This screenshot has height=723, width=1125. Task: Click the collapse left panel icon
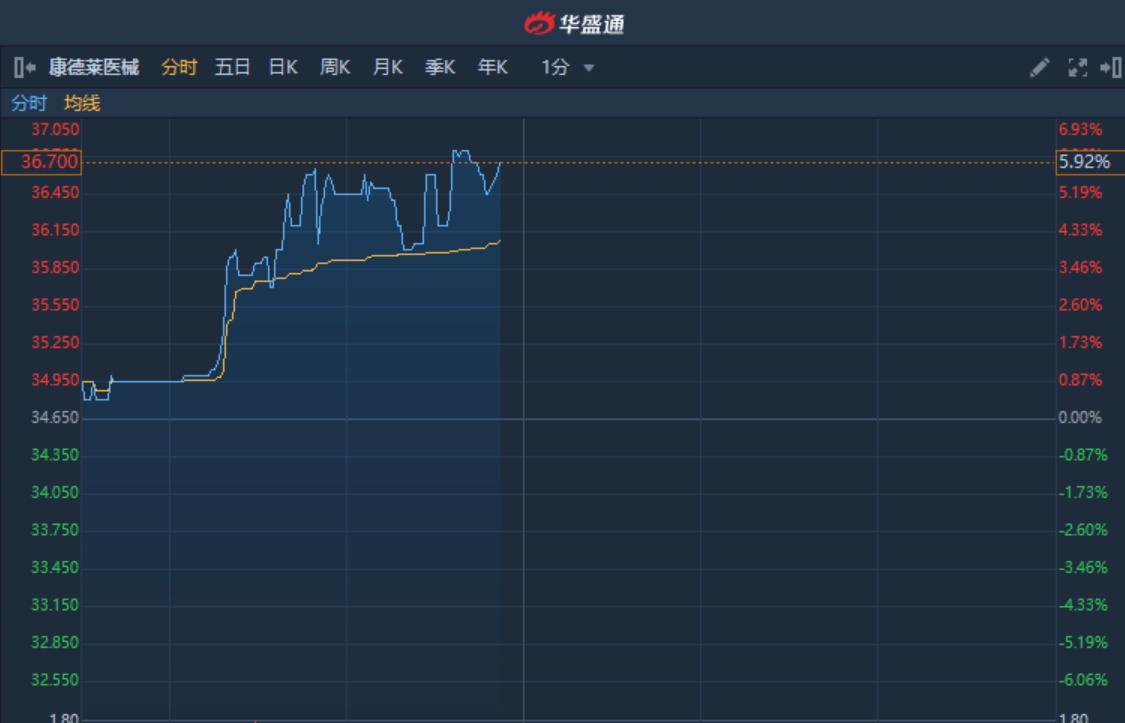(x=25, y=68)
